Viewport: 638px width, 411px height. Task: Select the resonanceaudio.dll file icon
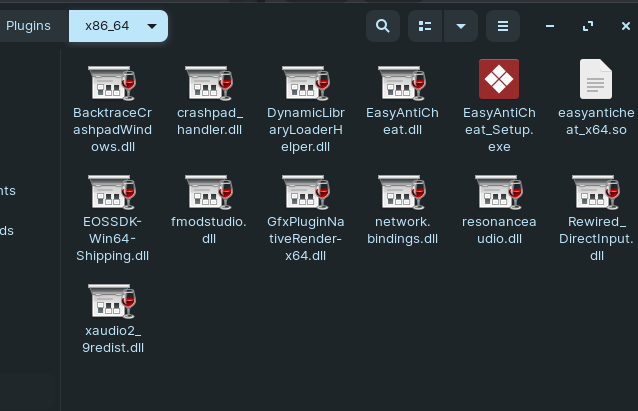499,192
